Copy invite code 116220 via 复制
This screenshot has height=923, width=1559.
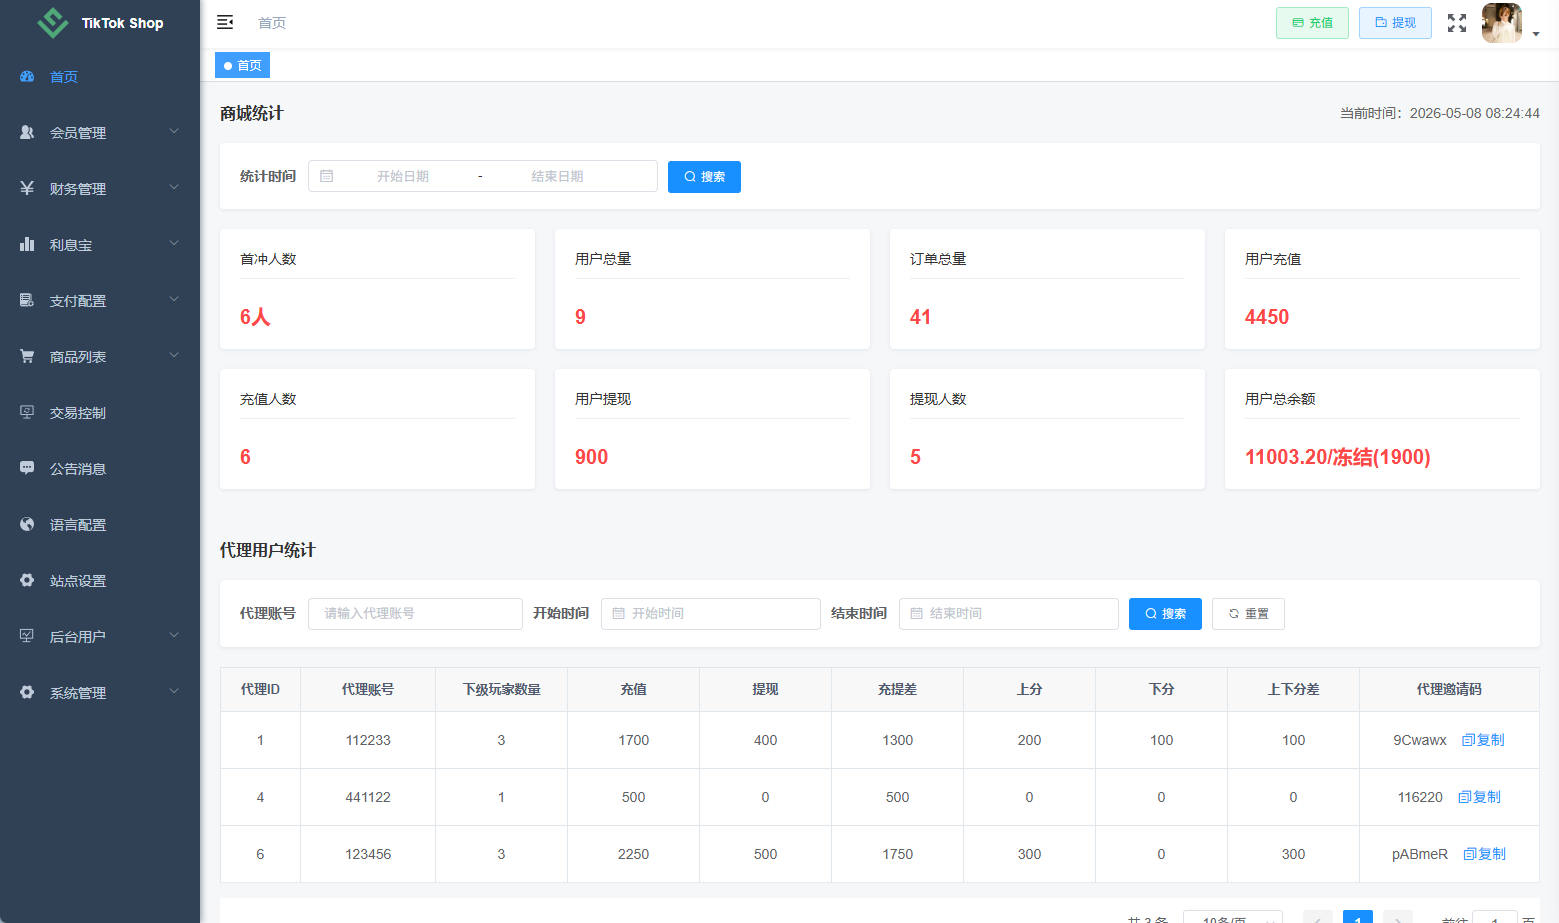(x=1479, y=797)
